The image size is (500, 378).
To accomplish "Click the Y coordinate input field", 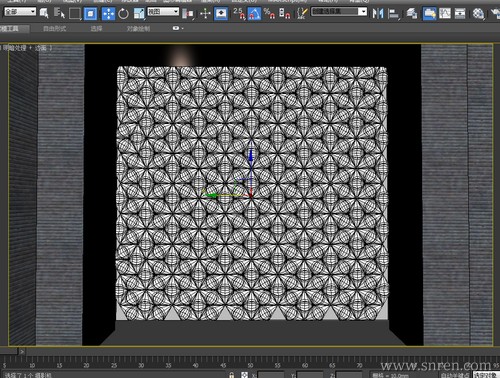I will pos(310,375).
